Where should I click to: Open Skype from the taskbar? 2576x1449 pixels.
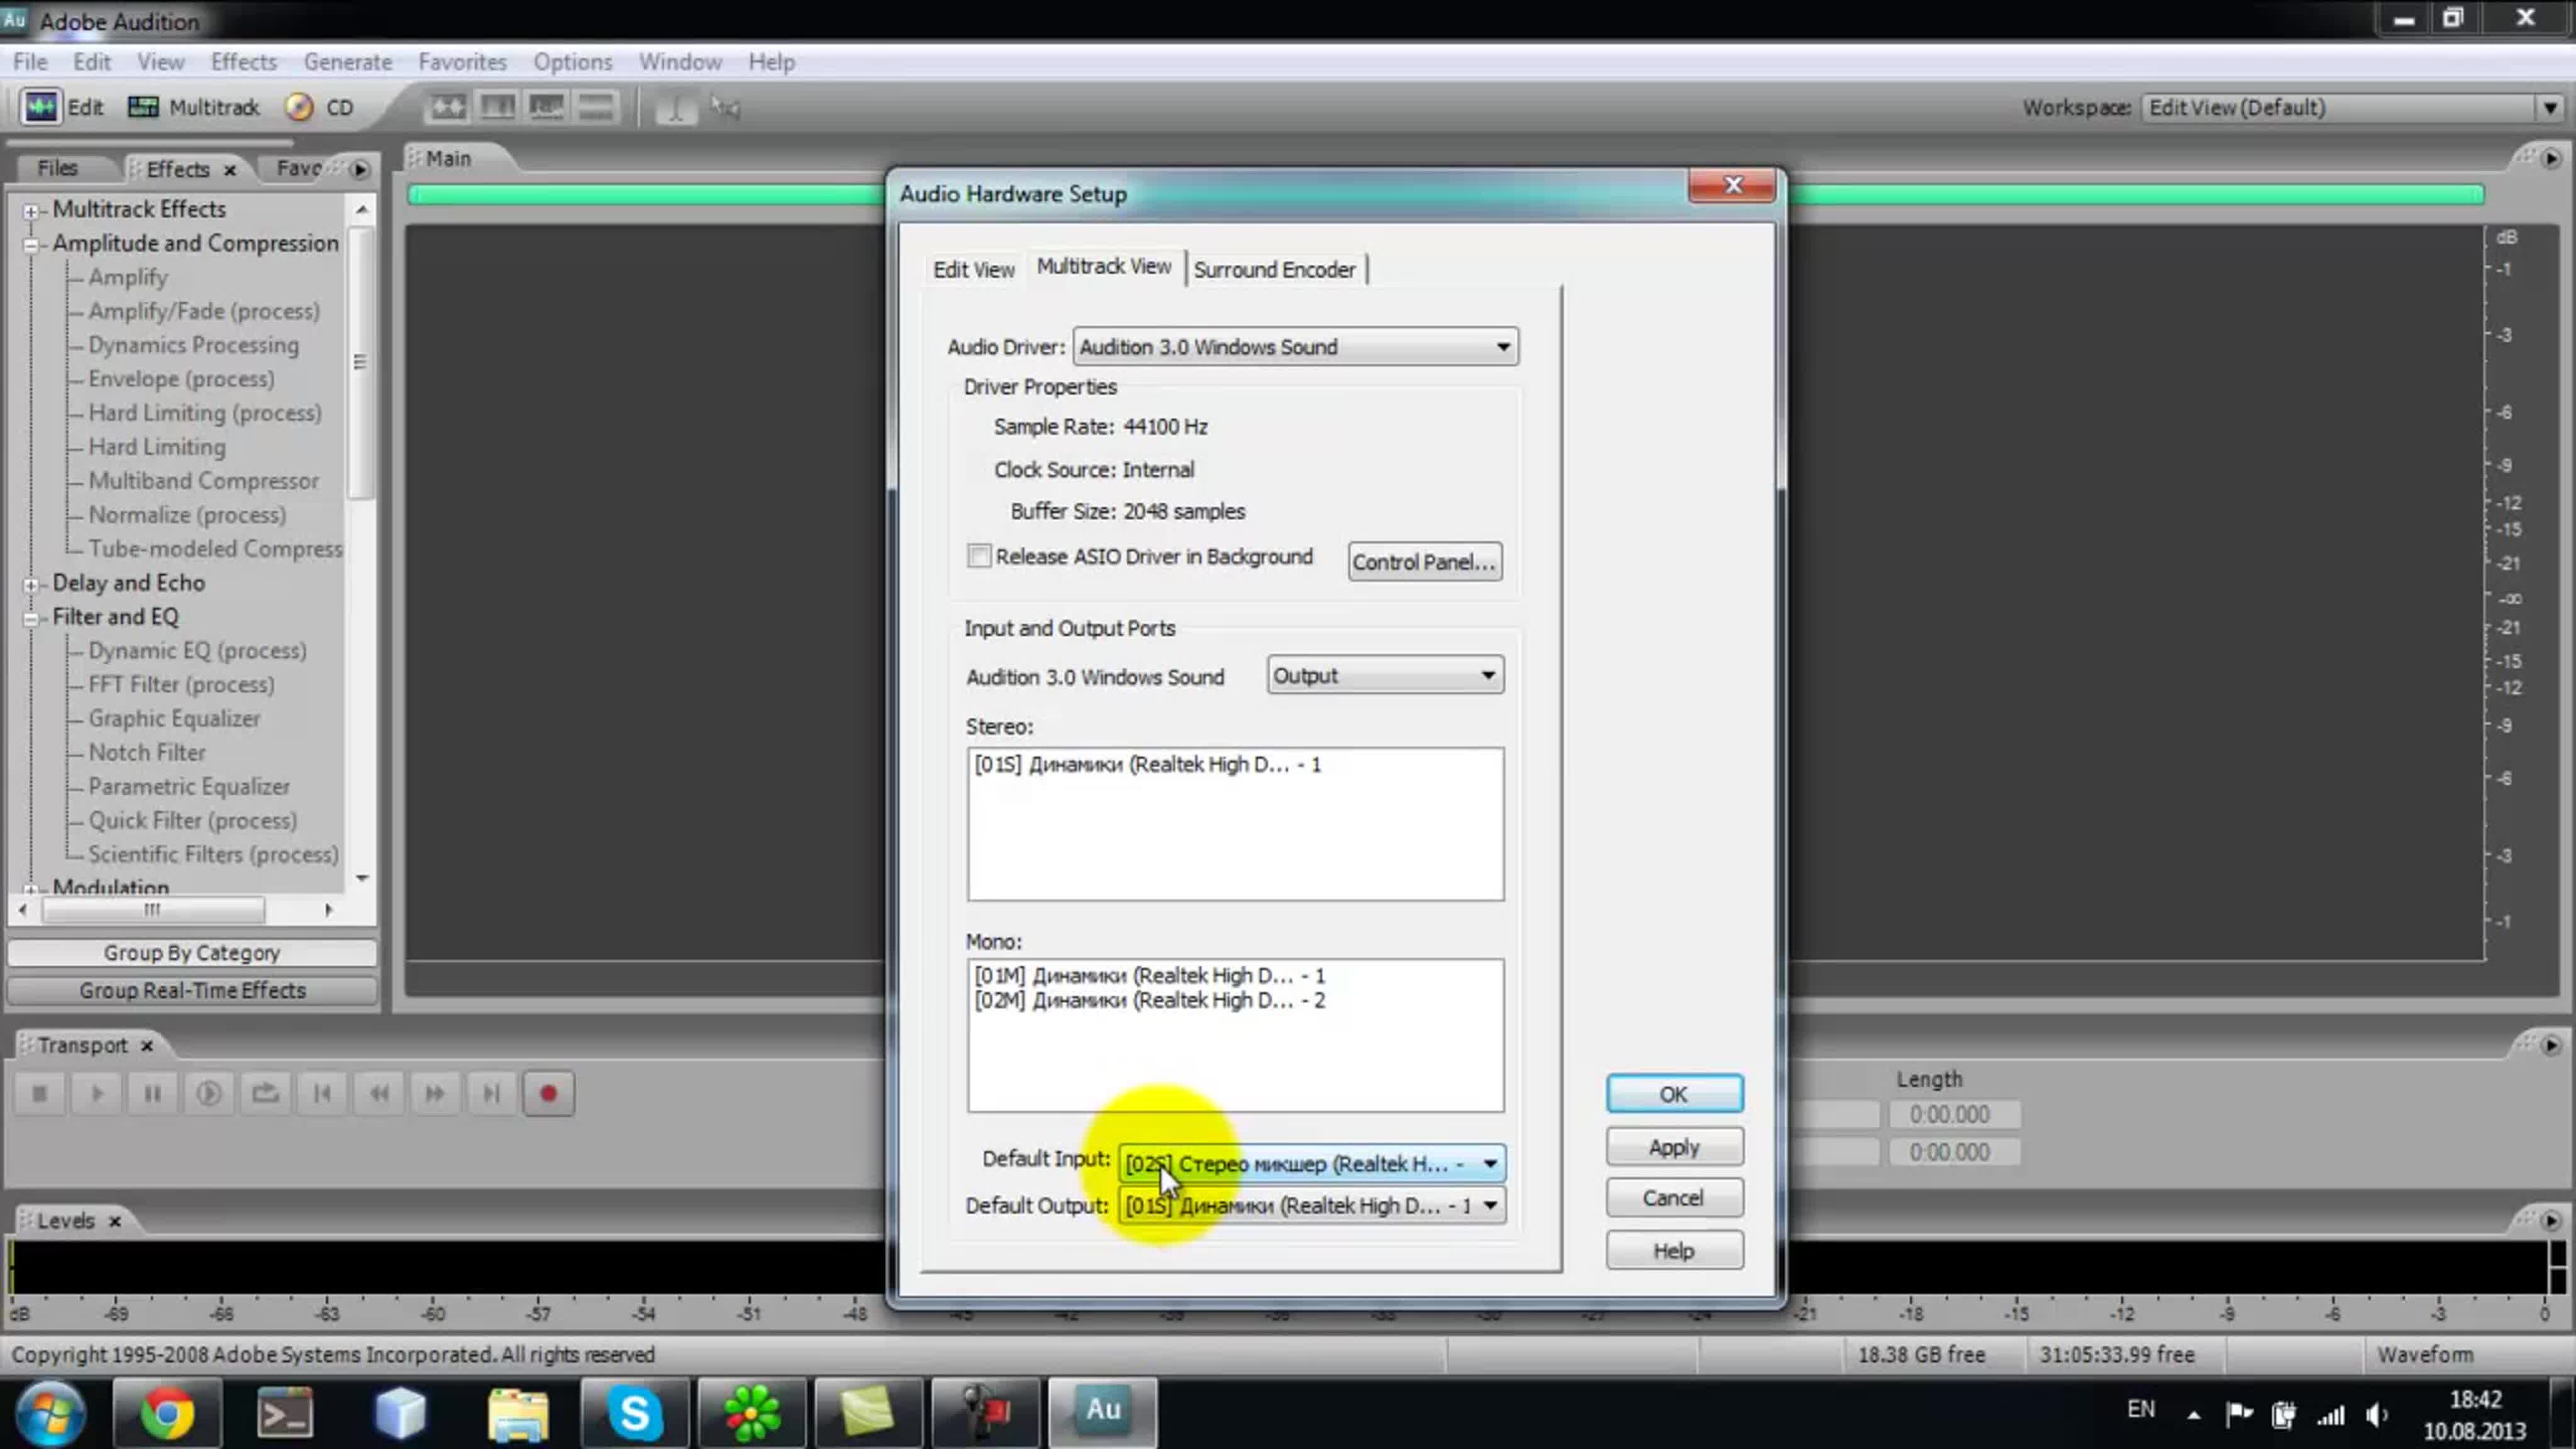(x=635, y=1413)
